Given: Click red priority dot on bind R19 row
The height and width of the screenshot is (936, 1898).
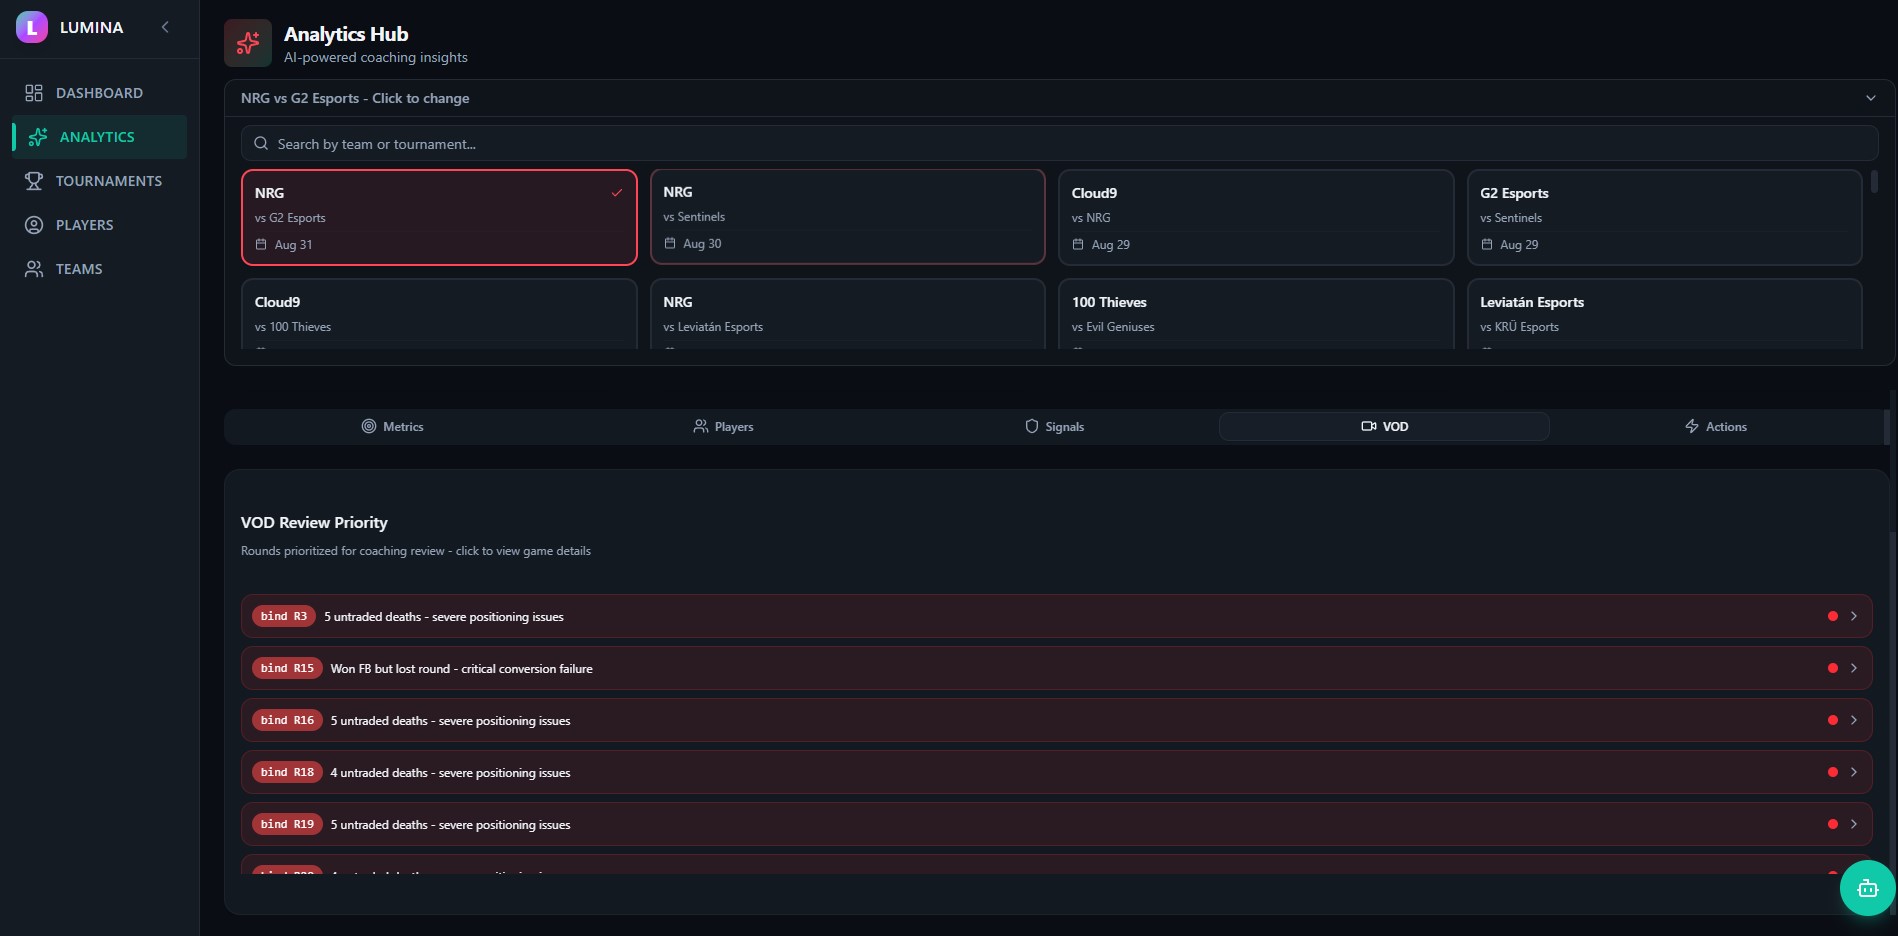Looking at the screenshot, I should [x=1833, y=824].
